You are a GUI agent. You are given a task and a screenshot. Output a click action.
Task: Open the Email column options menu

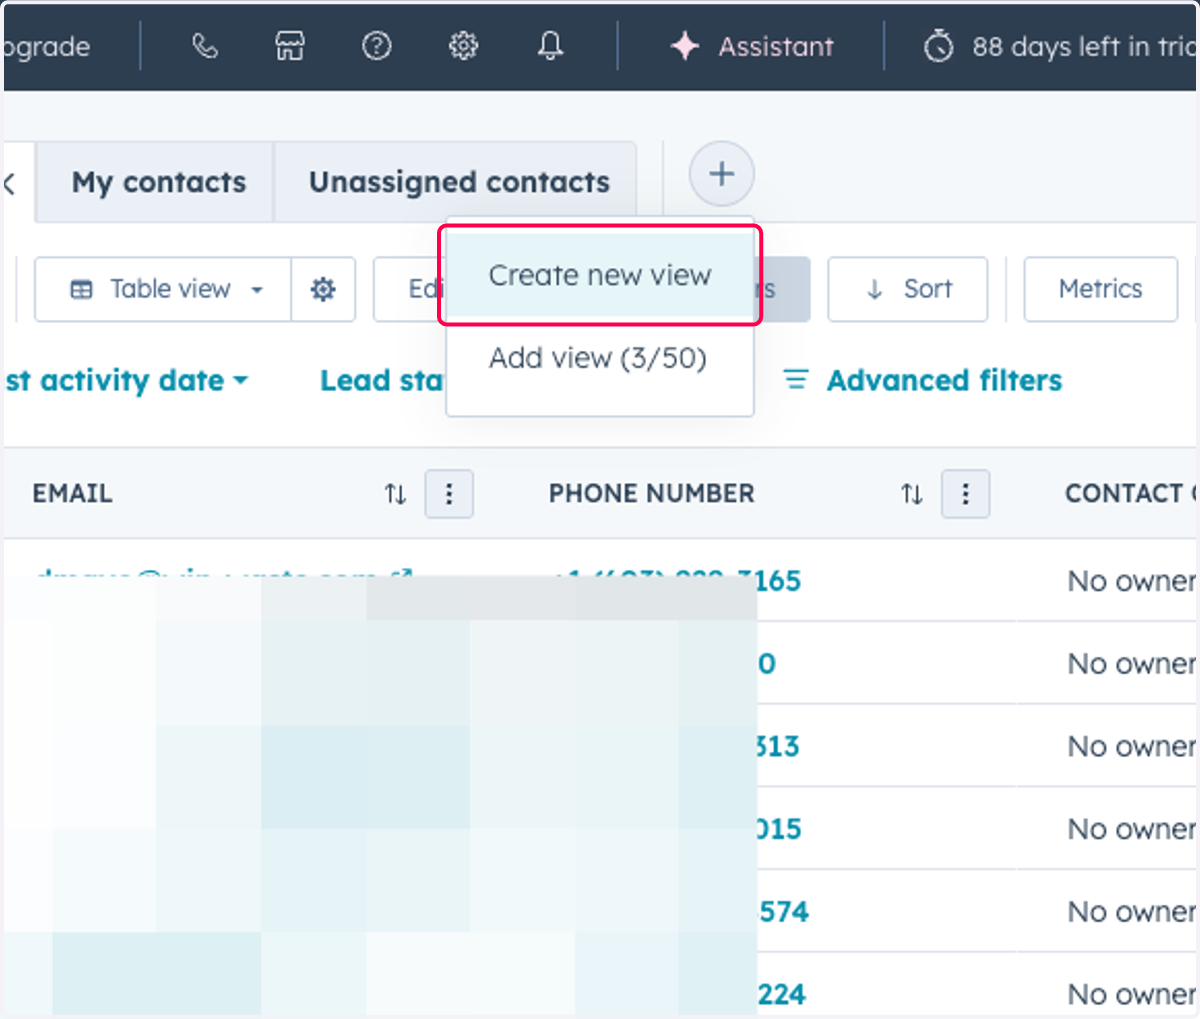coord(449,494)
